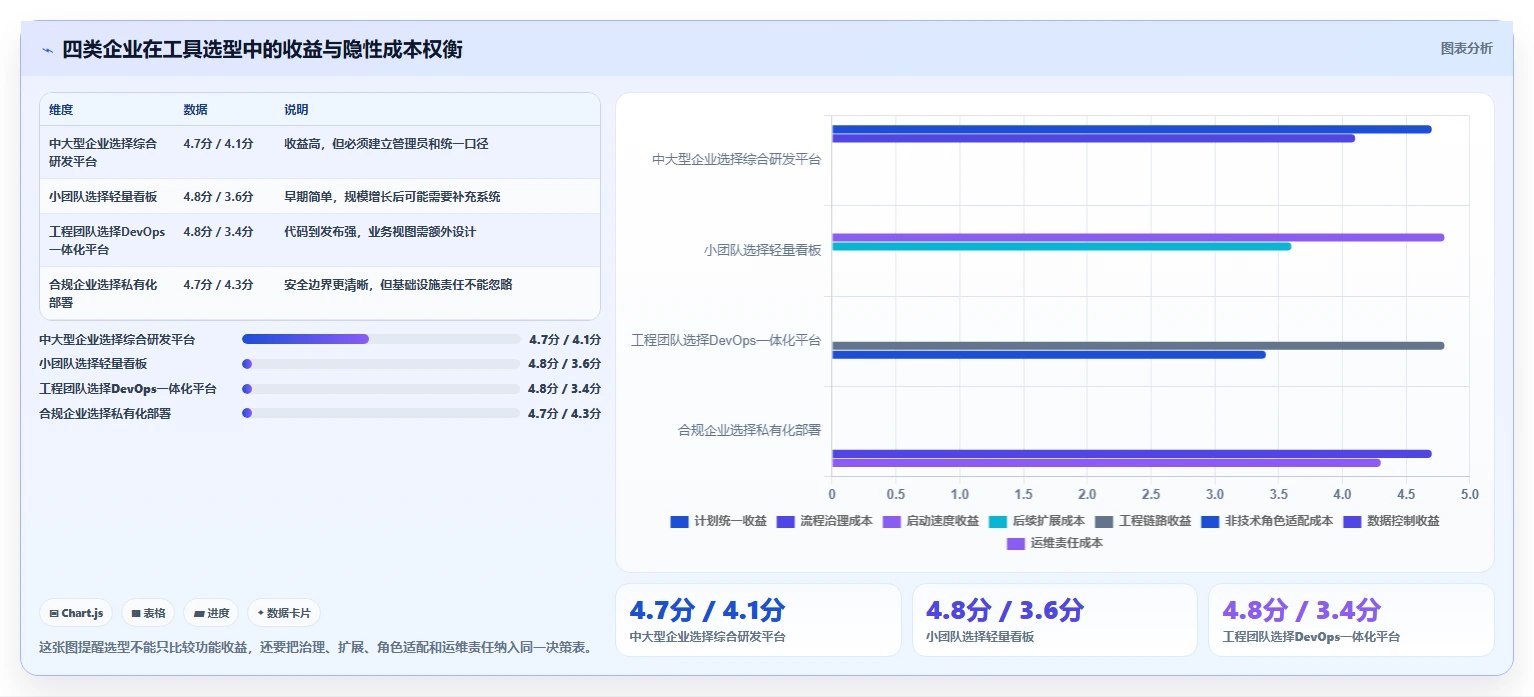Click the 后续扩展成本 cyan chart bar
This screenshot has width=1534, height=697.
(1061, 246)
